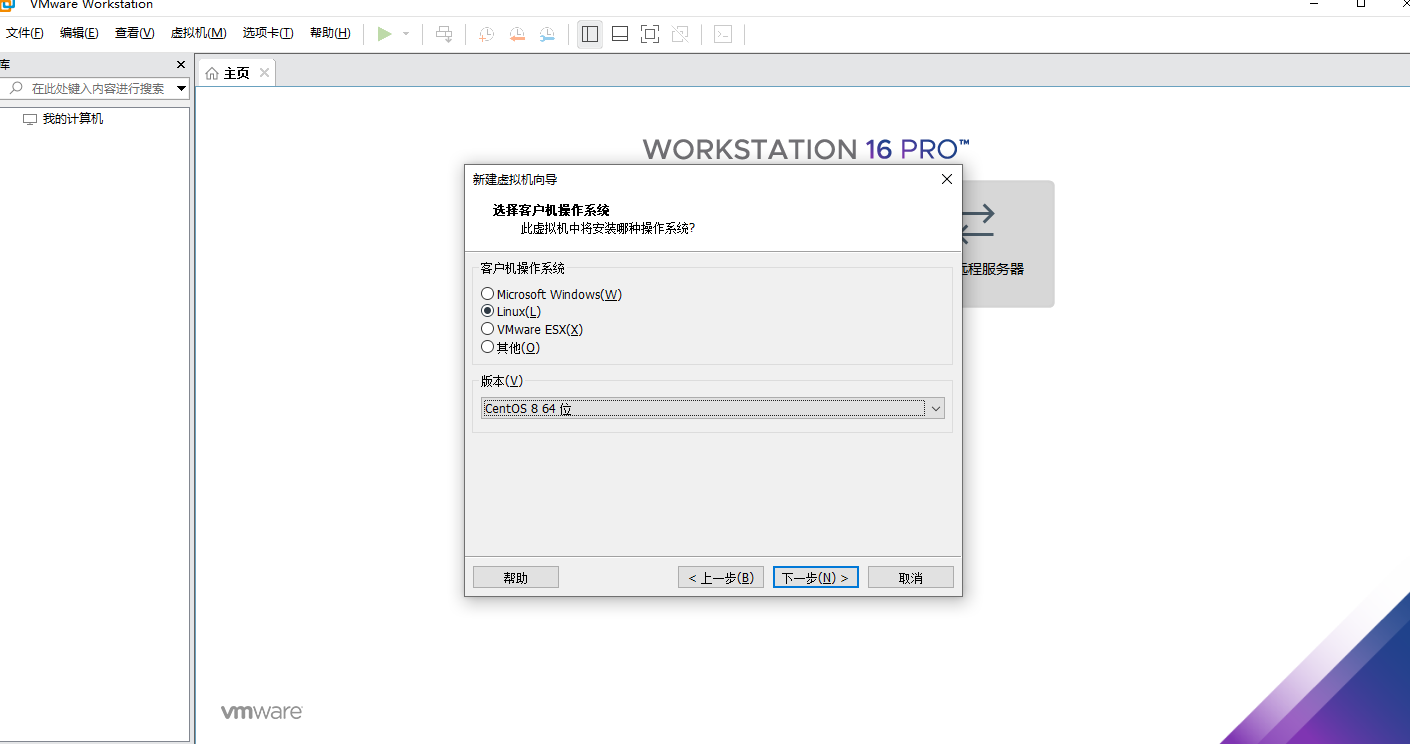Click the 上一步(B) back button
Image resolution: width=1410 pixels, height=744 pixels.
click(x=721, y=578)
